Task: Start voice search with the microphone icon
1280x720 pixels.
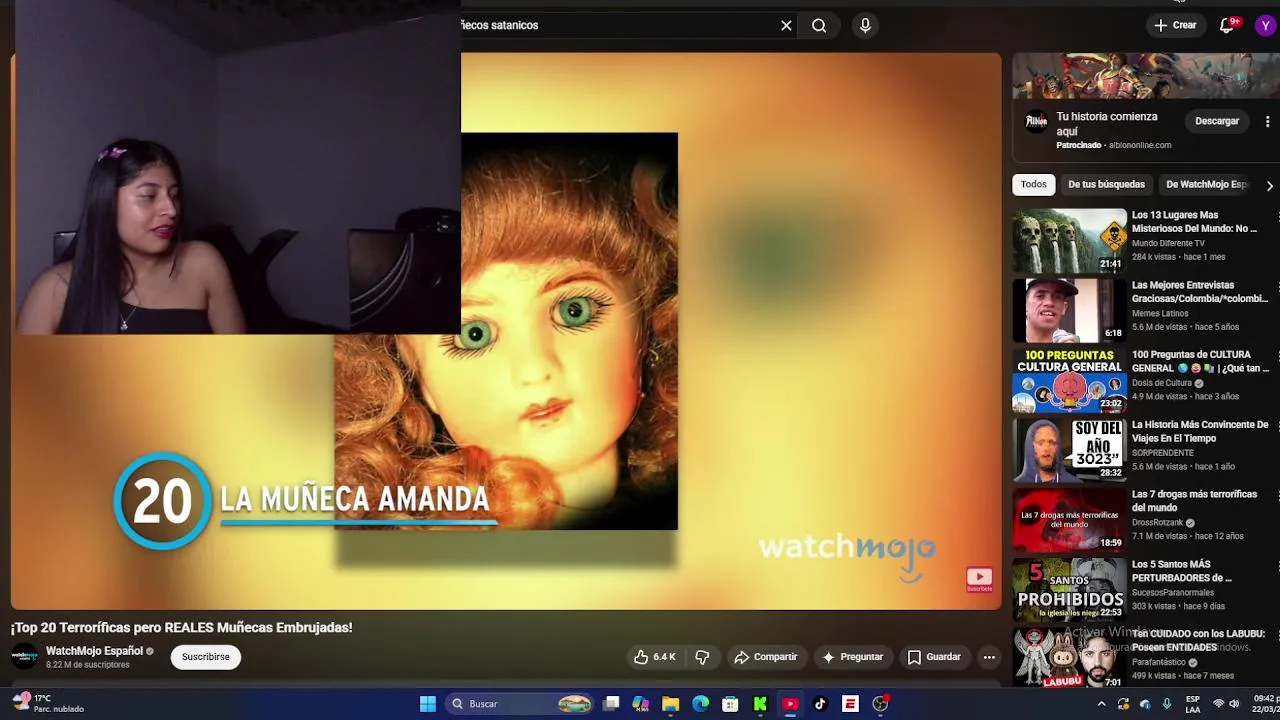Action: [865, 26]
